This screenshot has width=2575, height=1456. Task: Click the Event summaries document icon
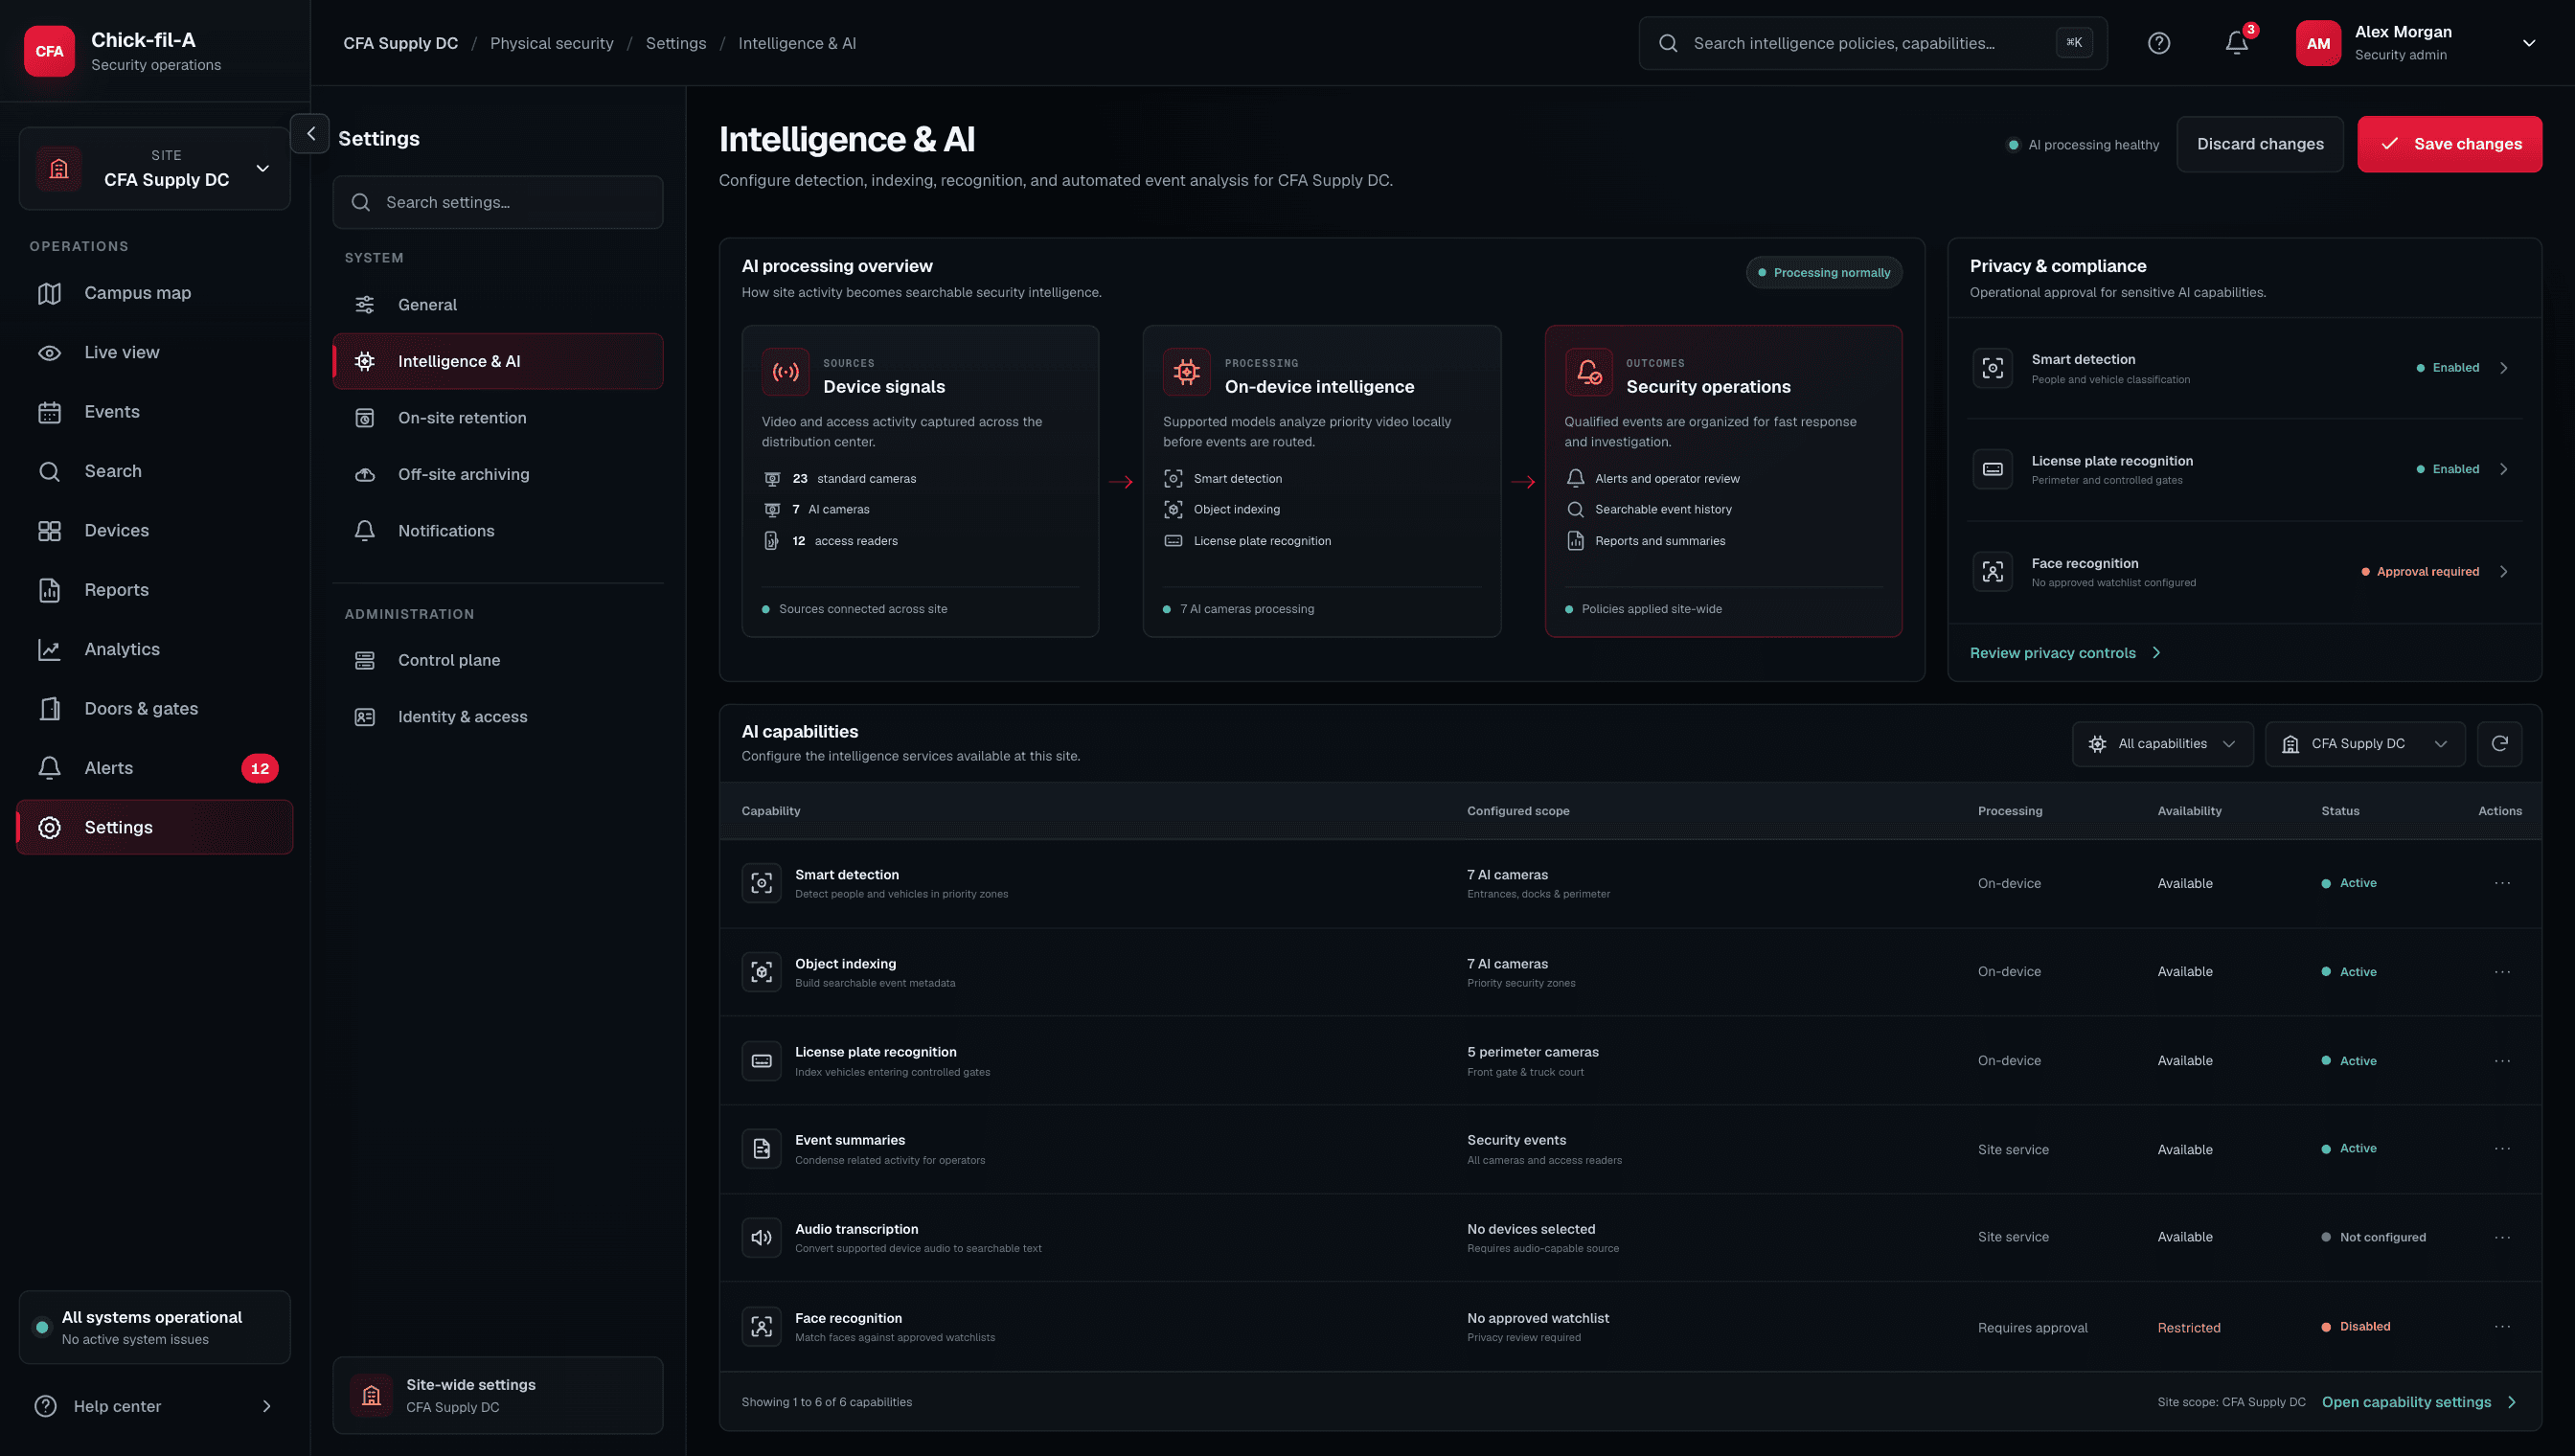pos(762,1149)
